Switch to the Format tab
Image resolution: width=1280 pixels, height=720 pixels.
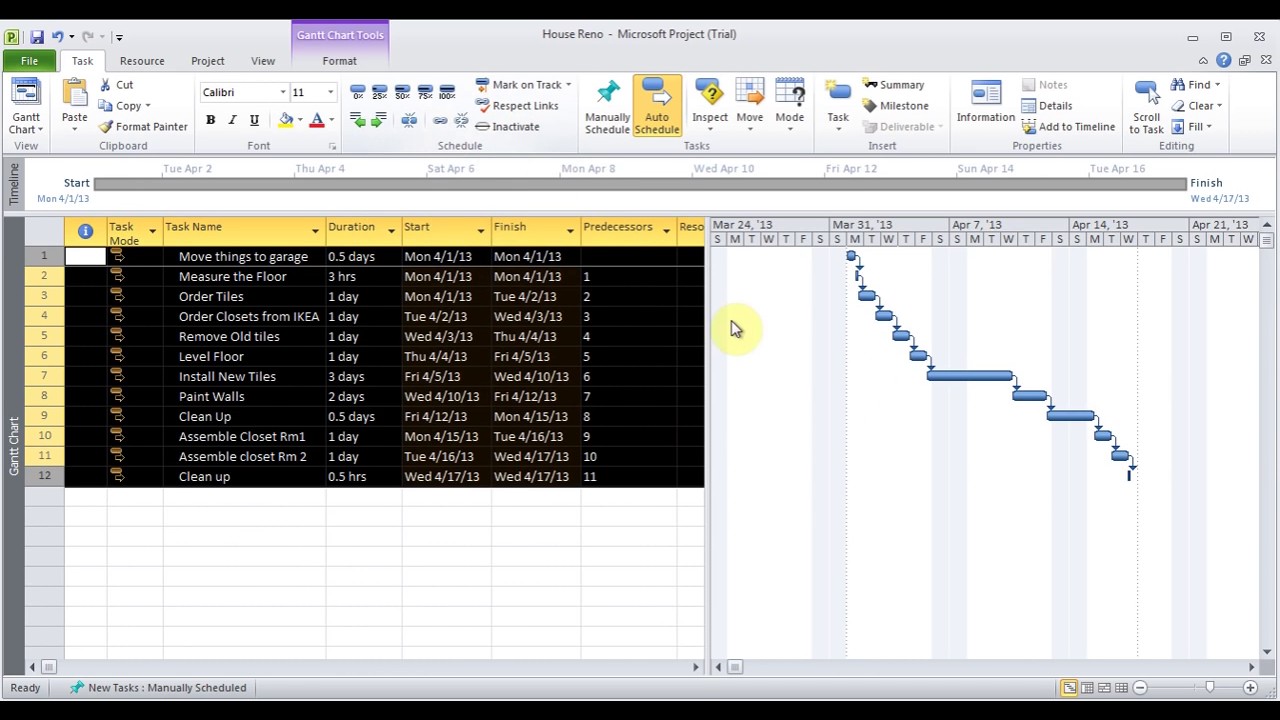(339, 61)
